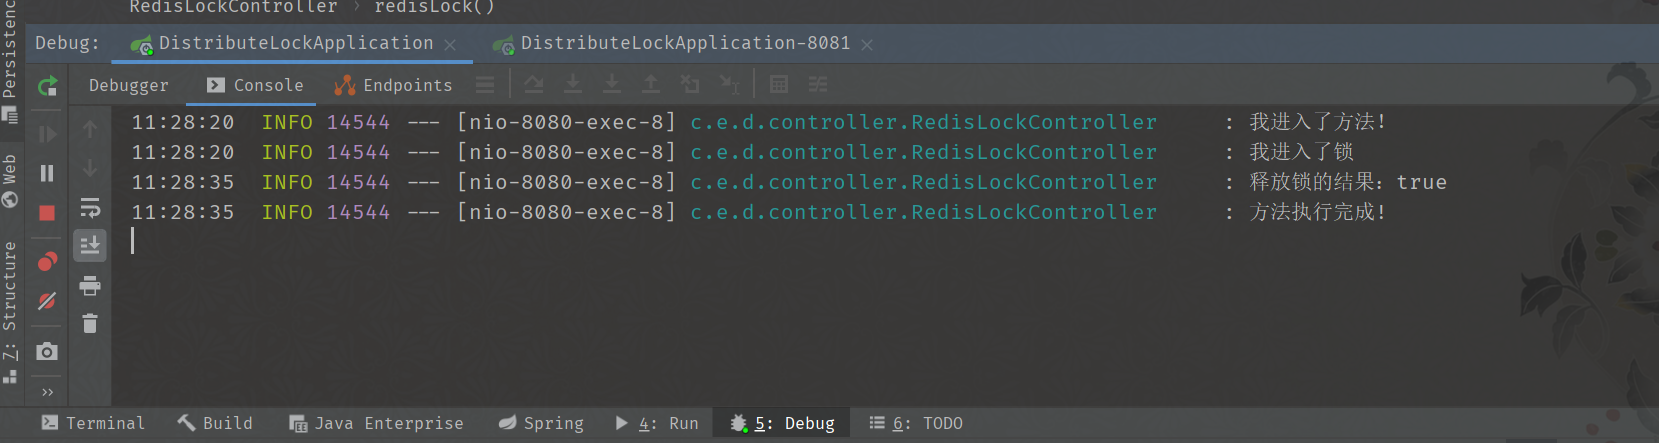Image resolution: width=1659 pixels, height=443 pixels.
Task: Toggle soft-wrap in console output
Action: 90,208
